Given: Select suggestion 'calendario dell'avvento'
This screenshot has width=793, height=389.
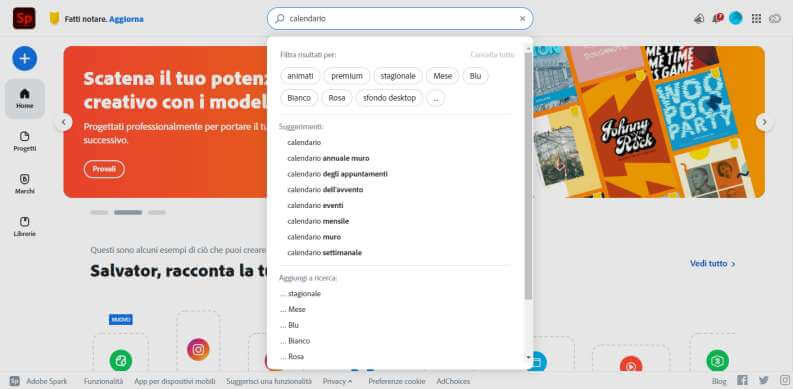Looking at the screenshot, I should (x=325, y=190).
